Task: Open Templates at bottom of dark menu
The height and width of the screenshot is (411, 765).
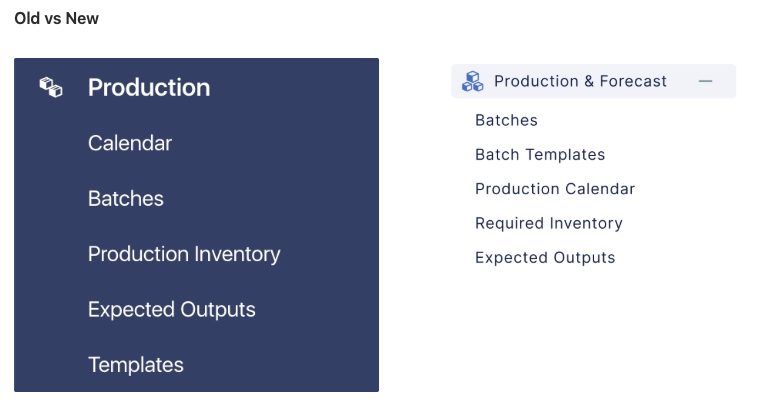Action: [136, 365]
